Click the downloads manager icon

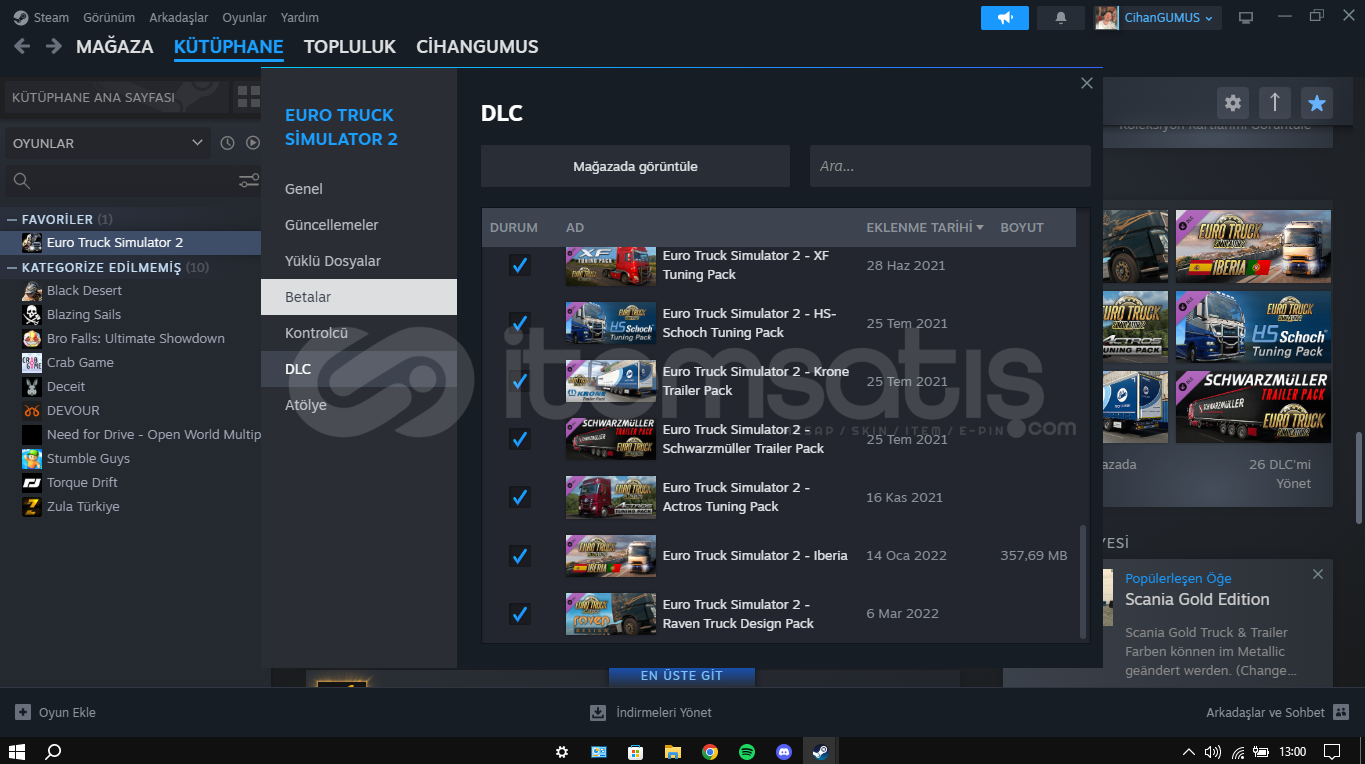[x=598, y=712]
